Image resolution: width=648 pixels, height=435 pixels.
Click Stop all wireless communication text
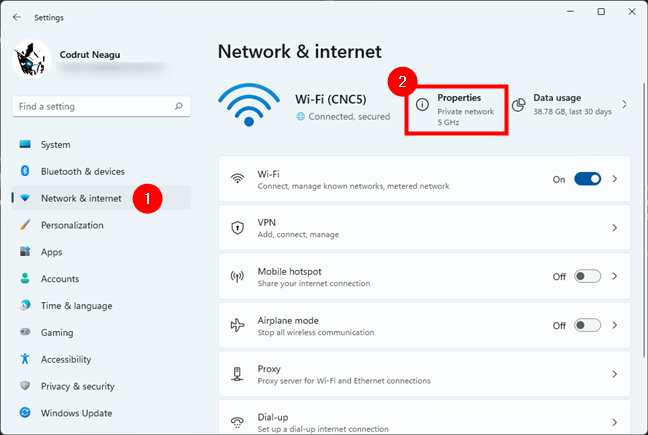pos(316,333)
